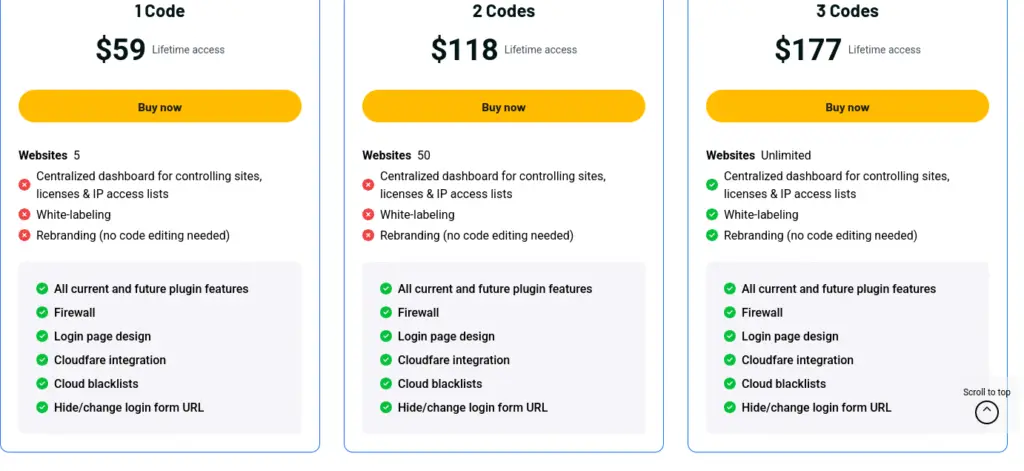Click the $59 price in 1 Code plan
1024x471 pixels.
[x=121, y=49]
